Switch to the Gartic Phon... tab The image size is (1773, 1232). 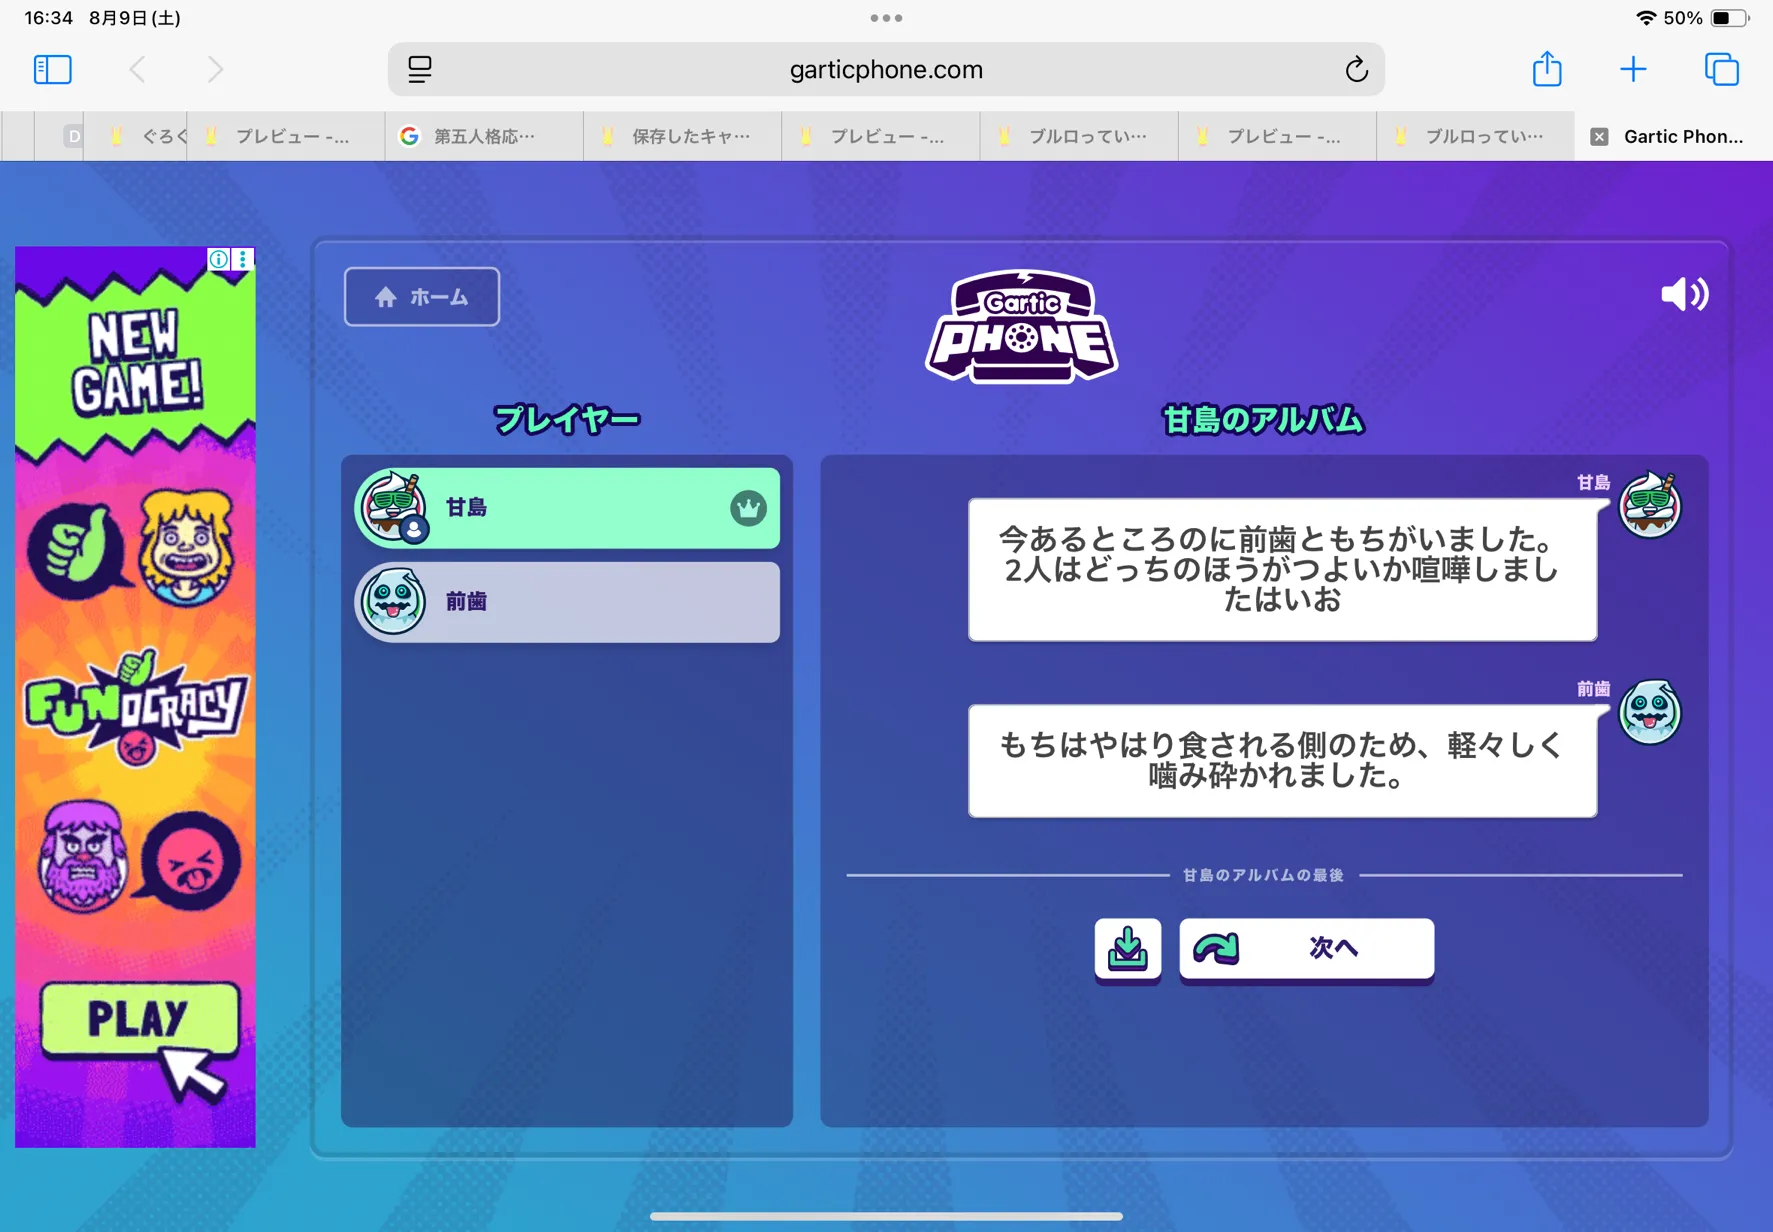point(1673,136)
